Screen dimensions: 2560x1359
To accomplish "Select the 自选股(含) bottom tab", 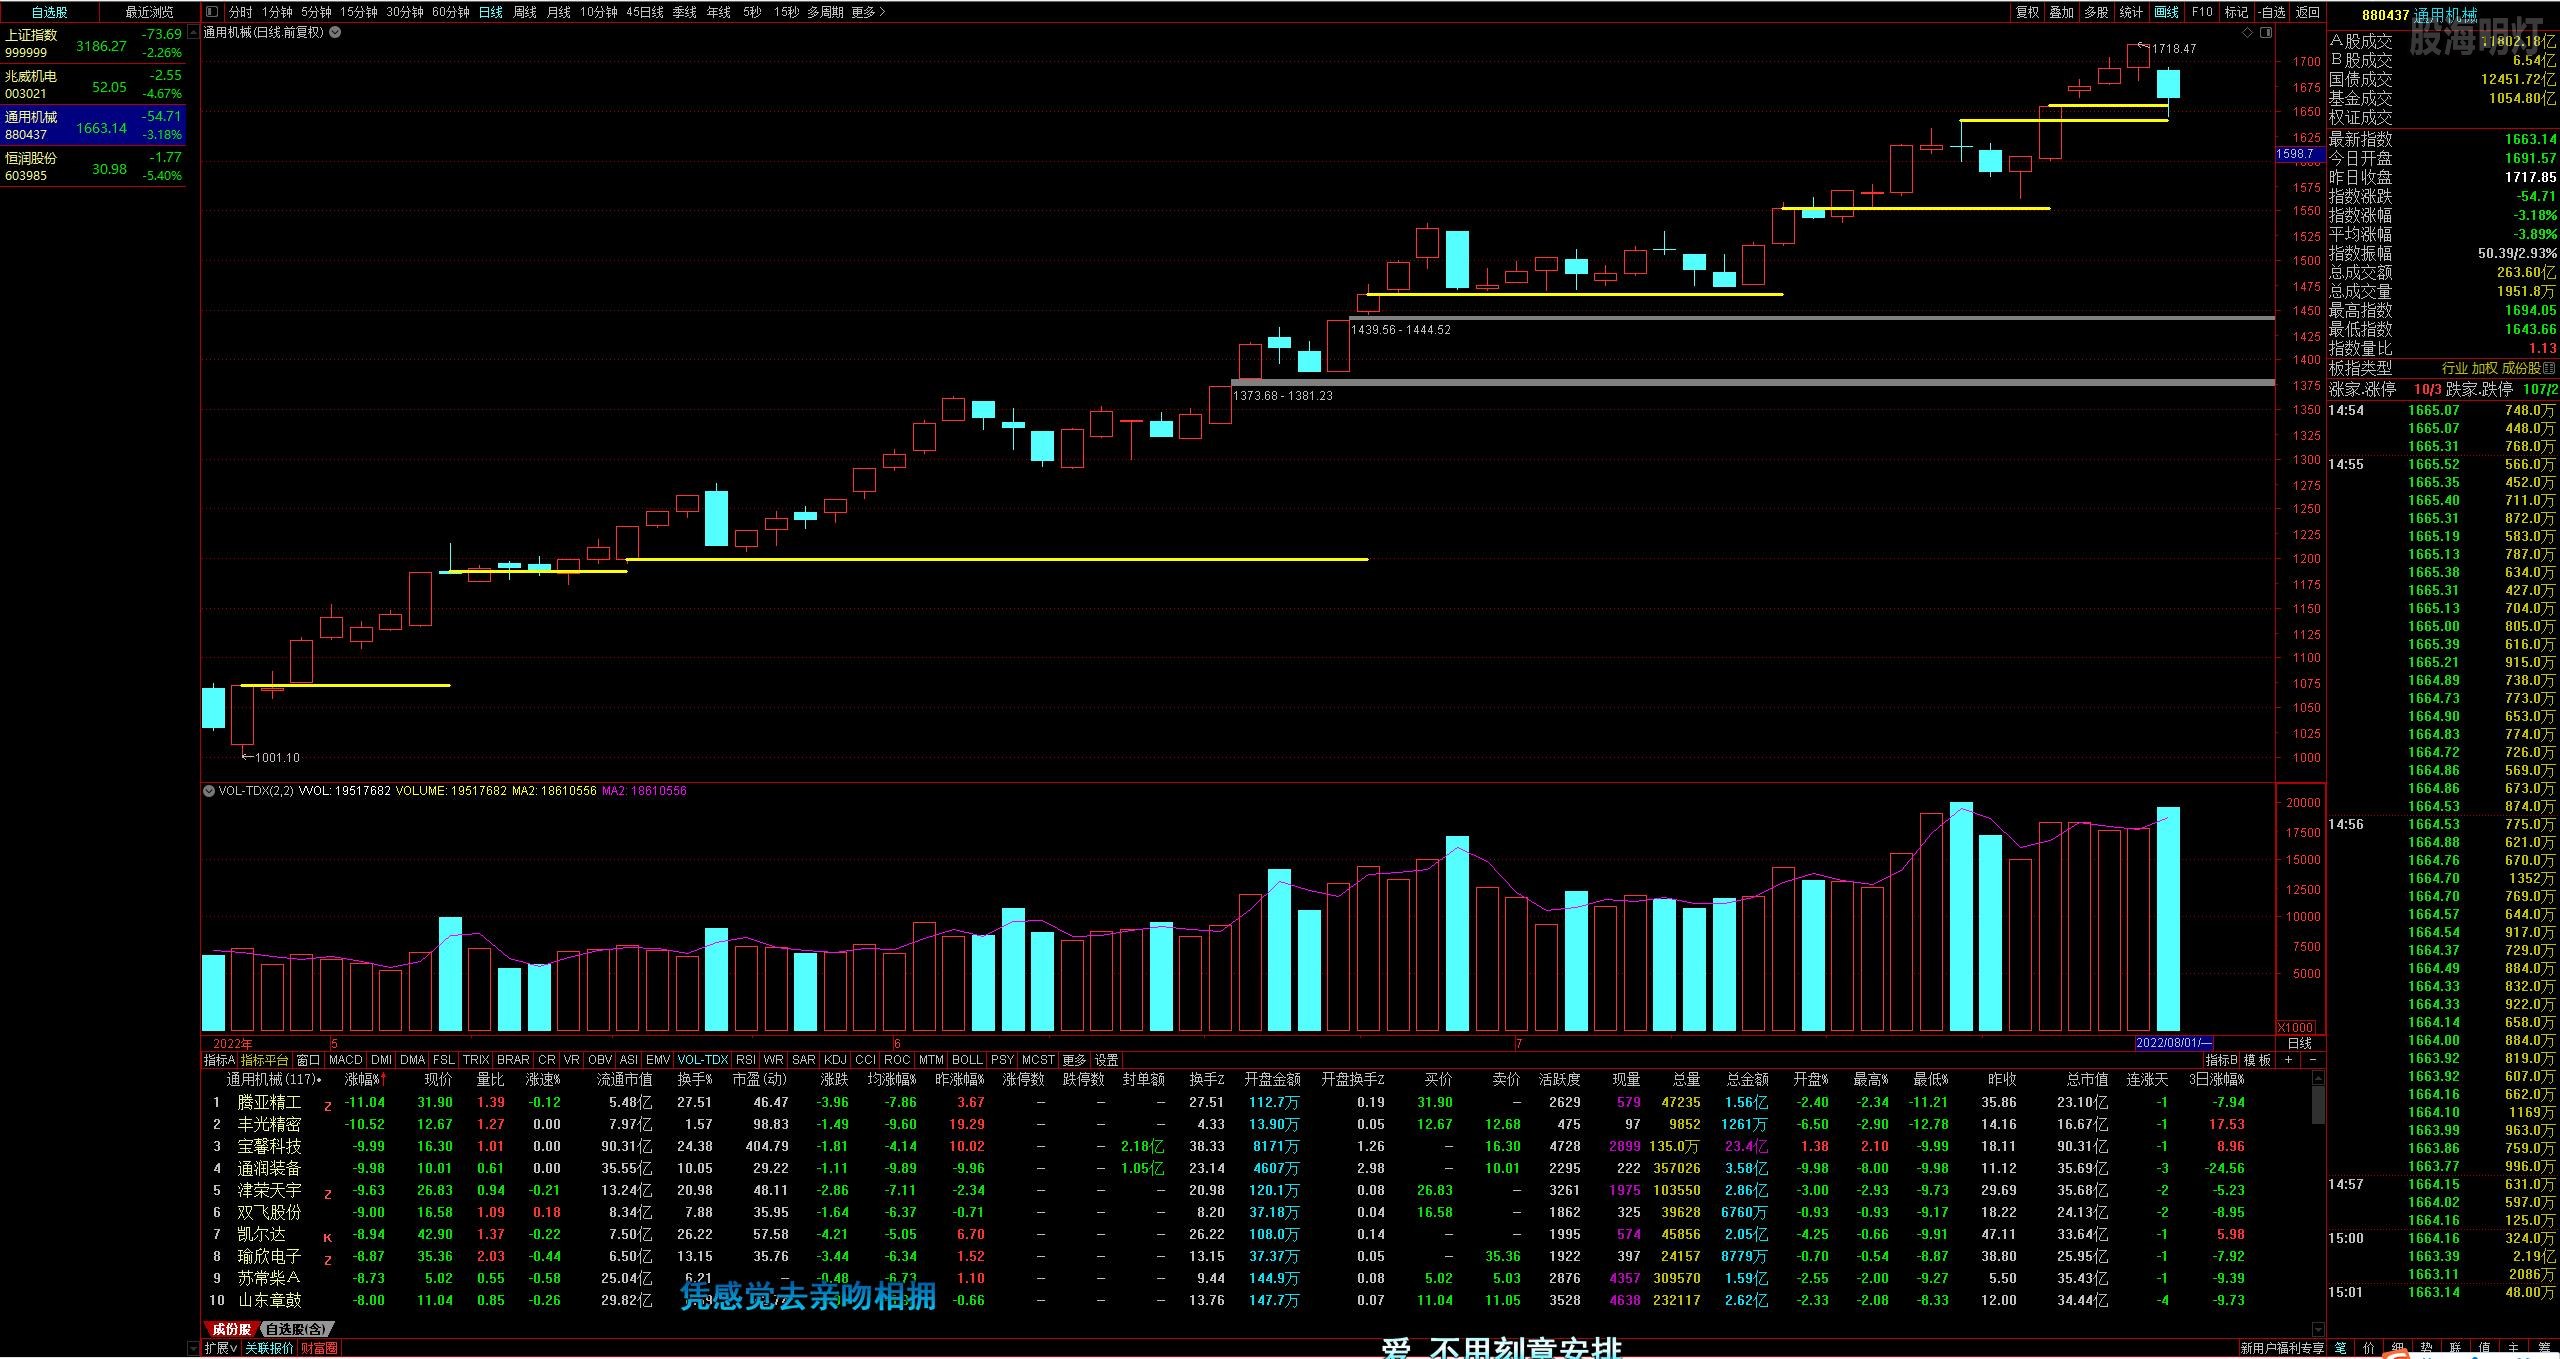I will coord(296,1329).
